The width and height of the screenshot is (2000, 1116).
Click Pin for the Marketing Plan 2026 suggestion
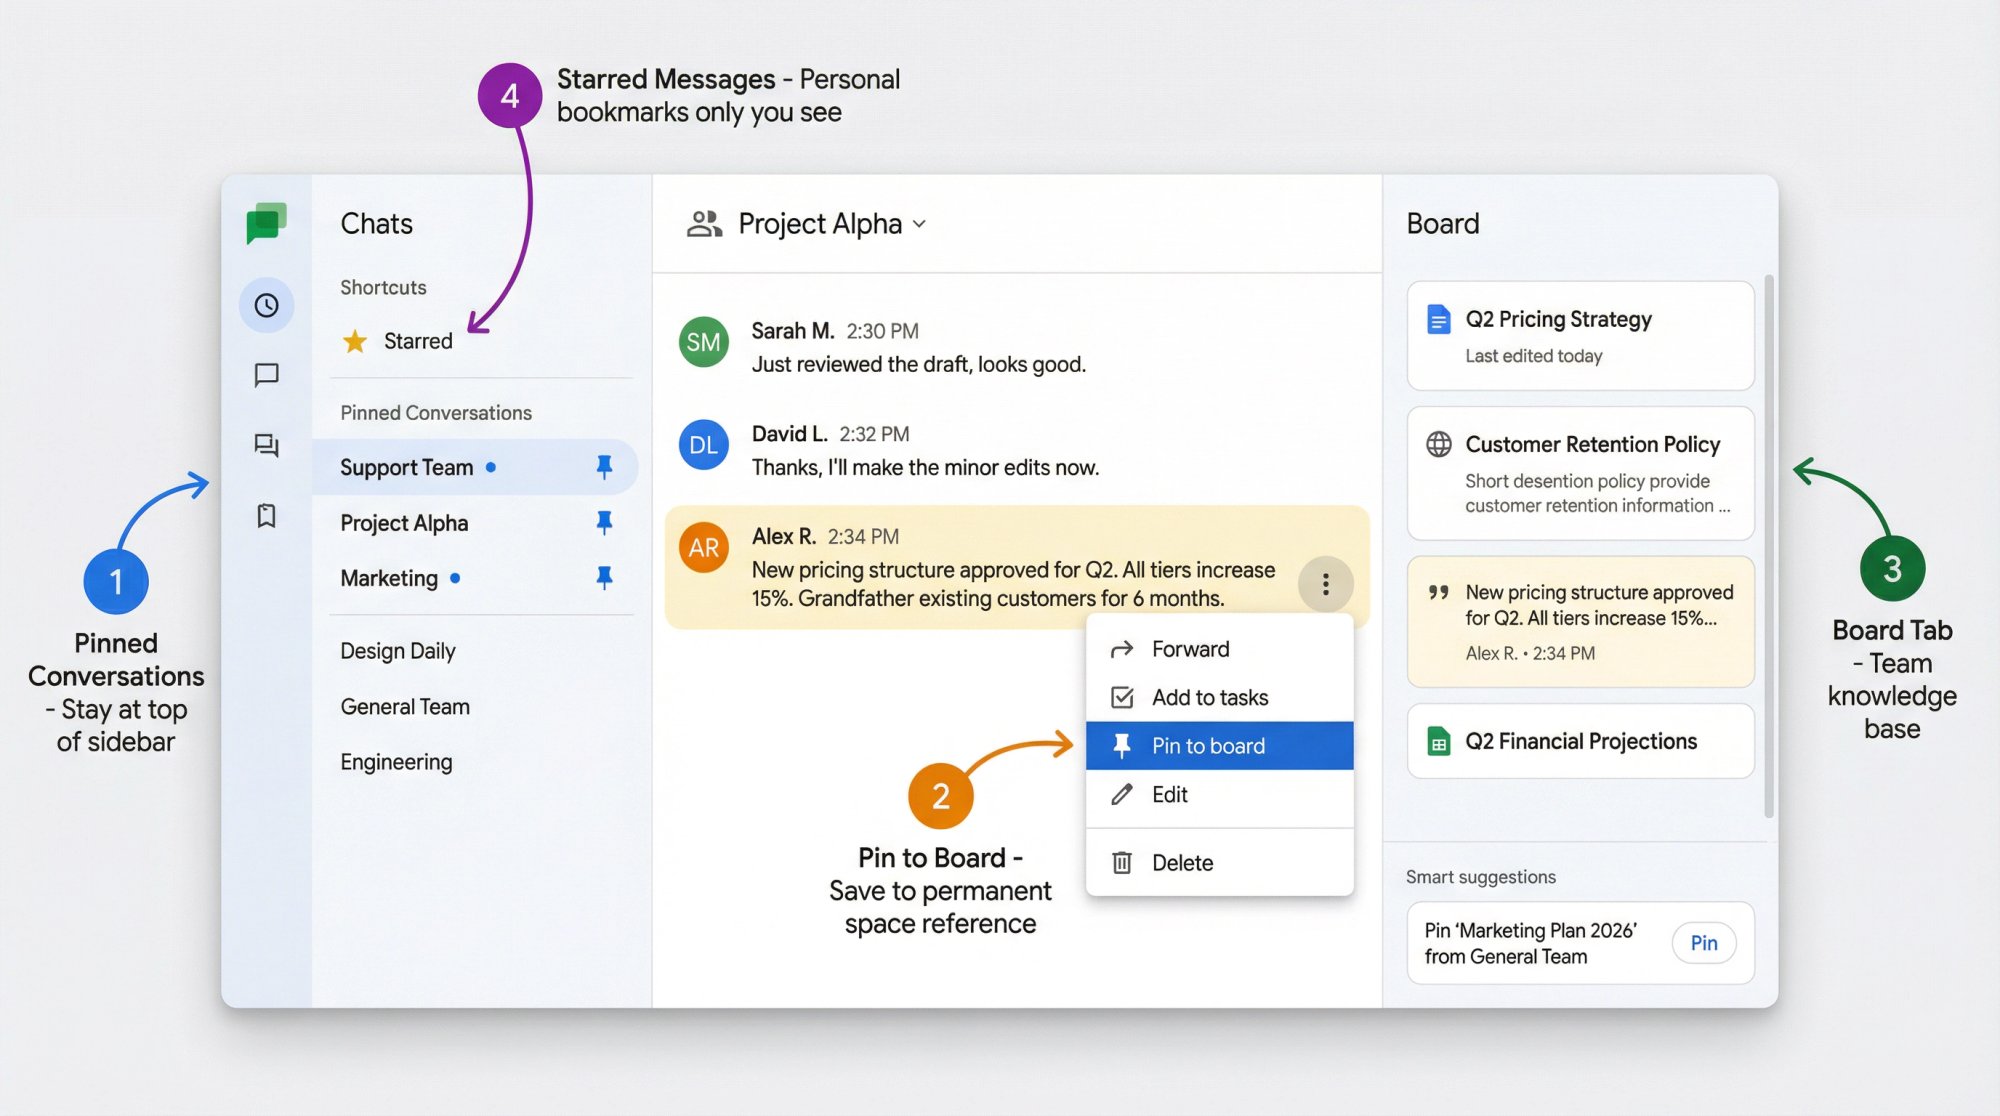[x=1704, y=942]
